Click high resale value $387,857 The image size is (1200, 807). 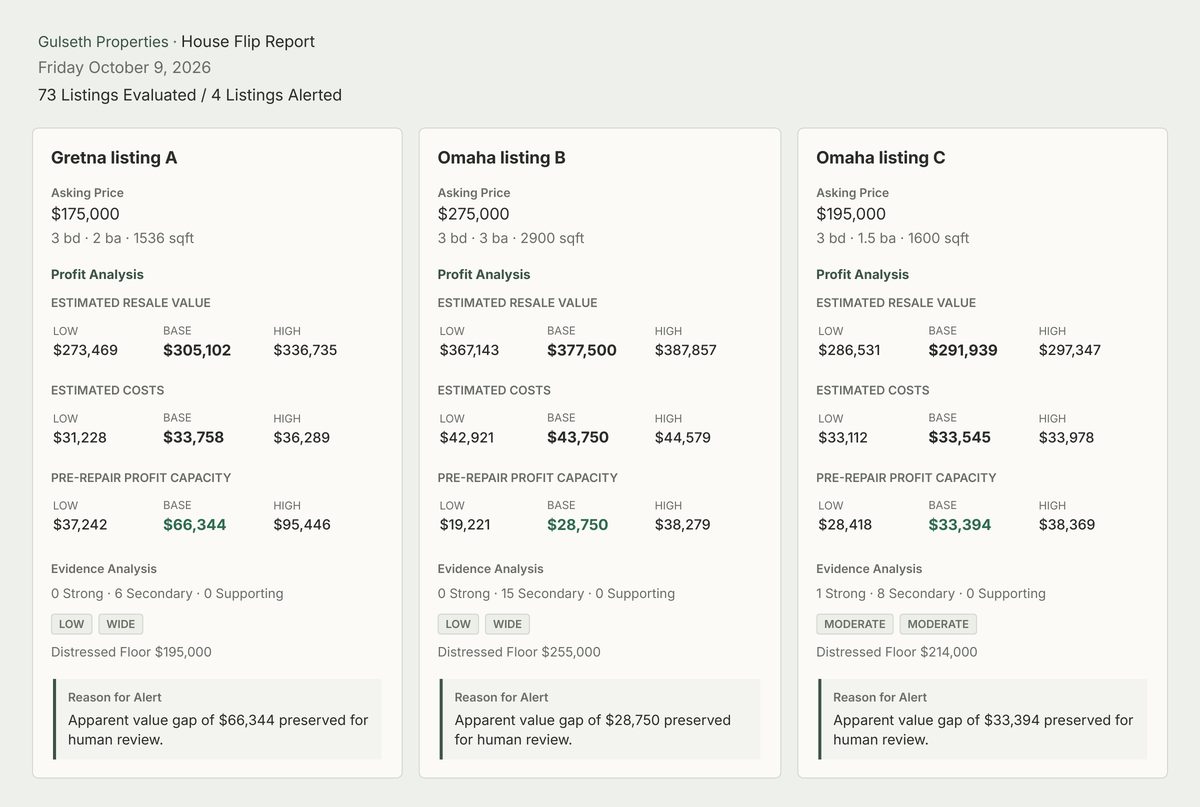(686, 350)
